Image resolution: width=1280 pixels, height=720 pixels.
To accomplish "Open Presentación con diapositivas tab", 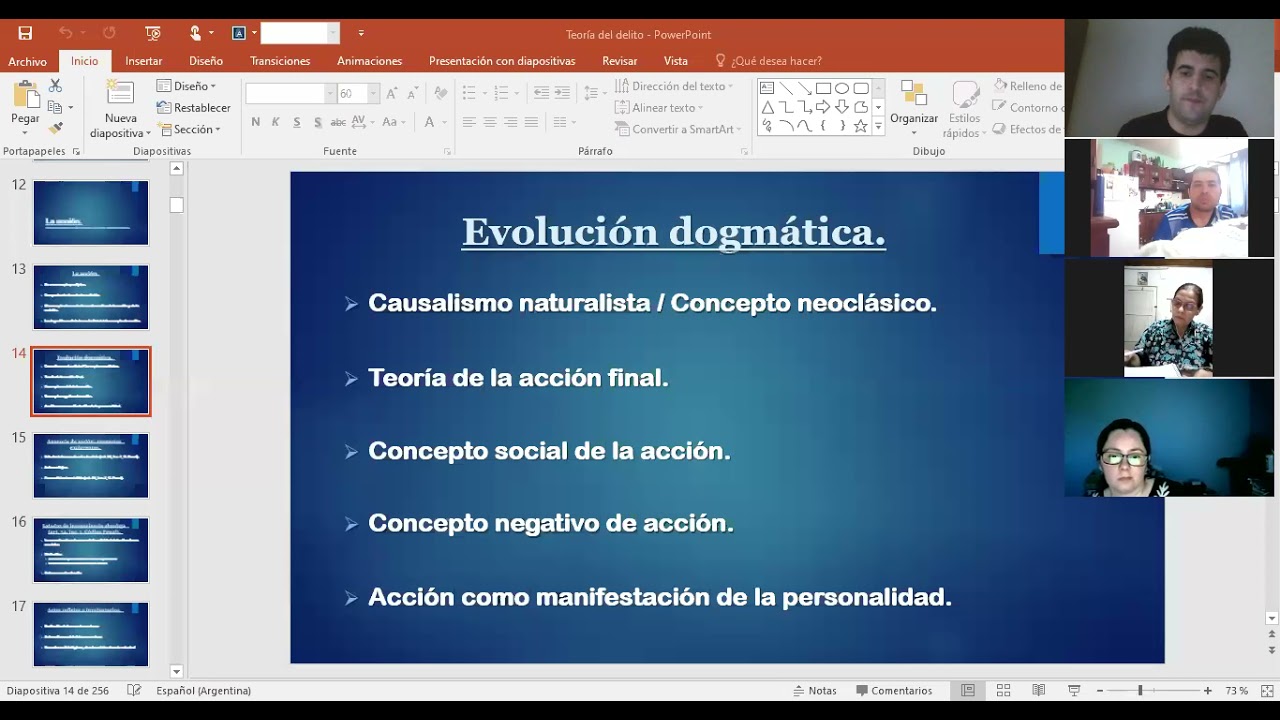I will click(x=502, y=61).
